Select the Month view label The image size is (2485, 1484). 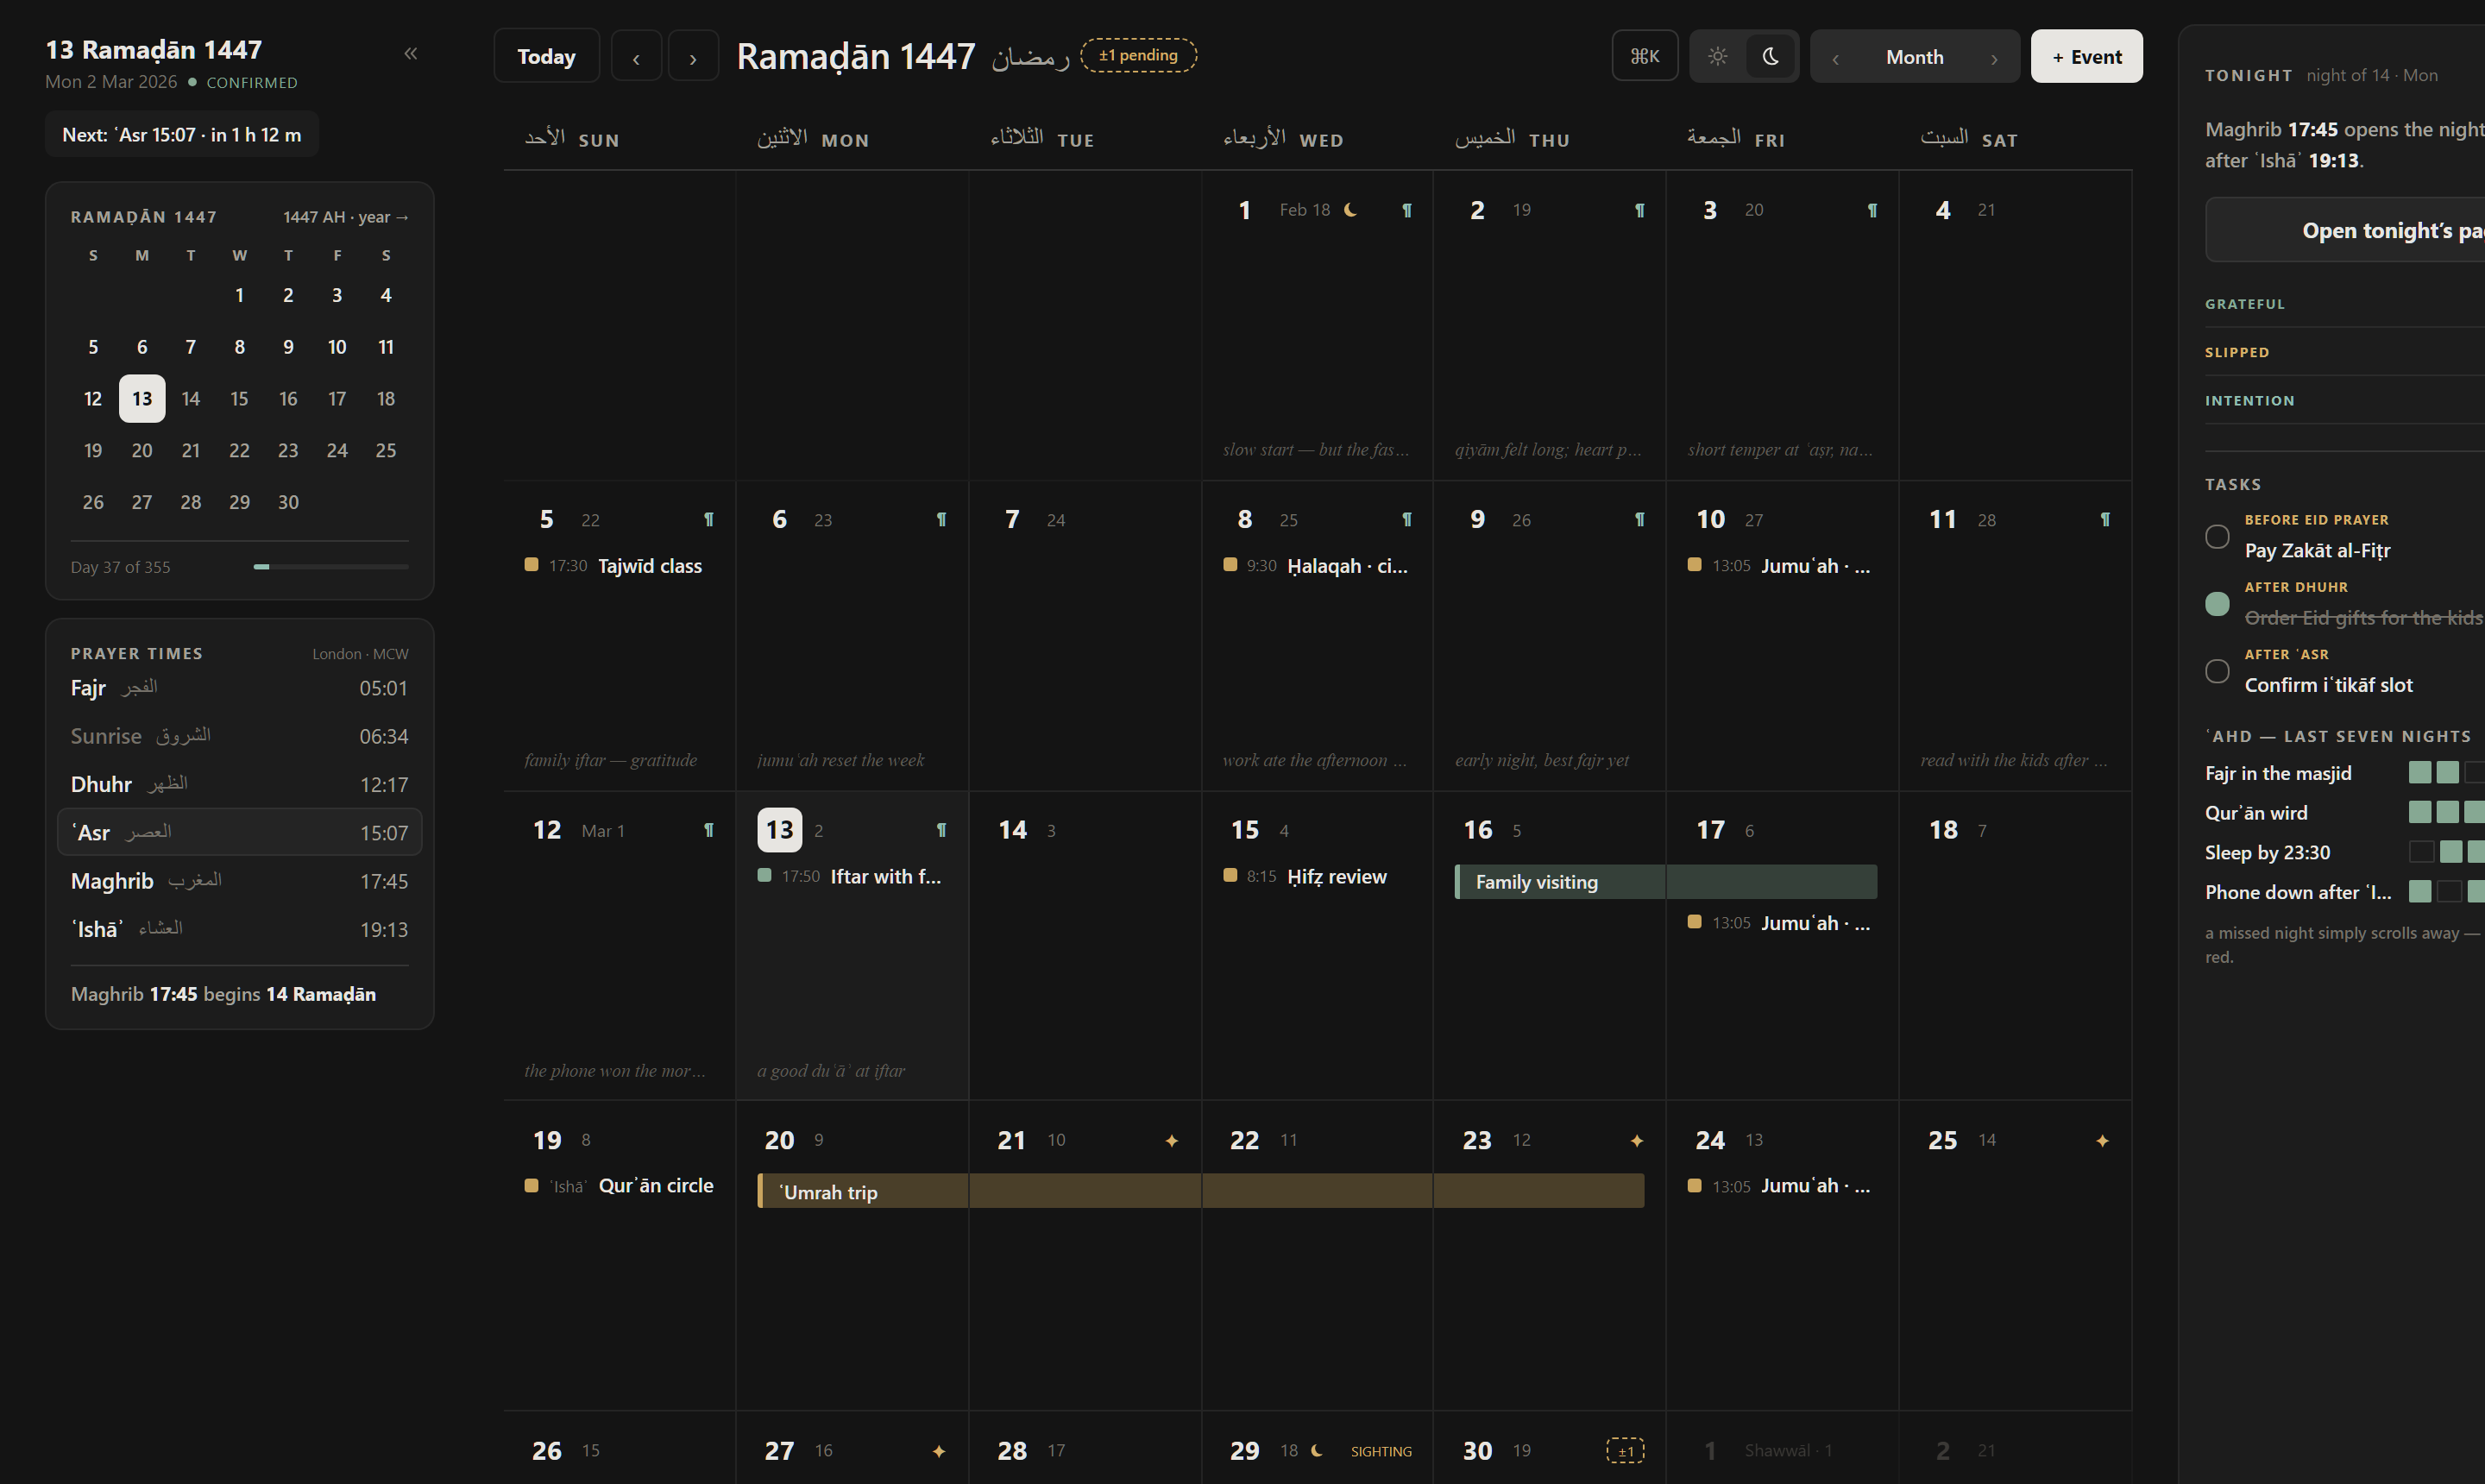[x=1914, y=57]
